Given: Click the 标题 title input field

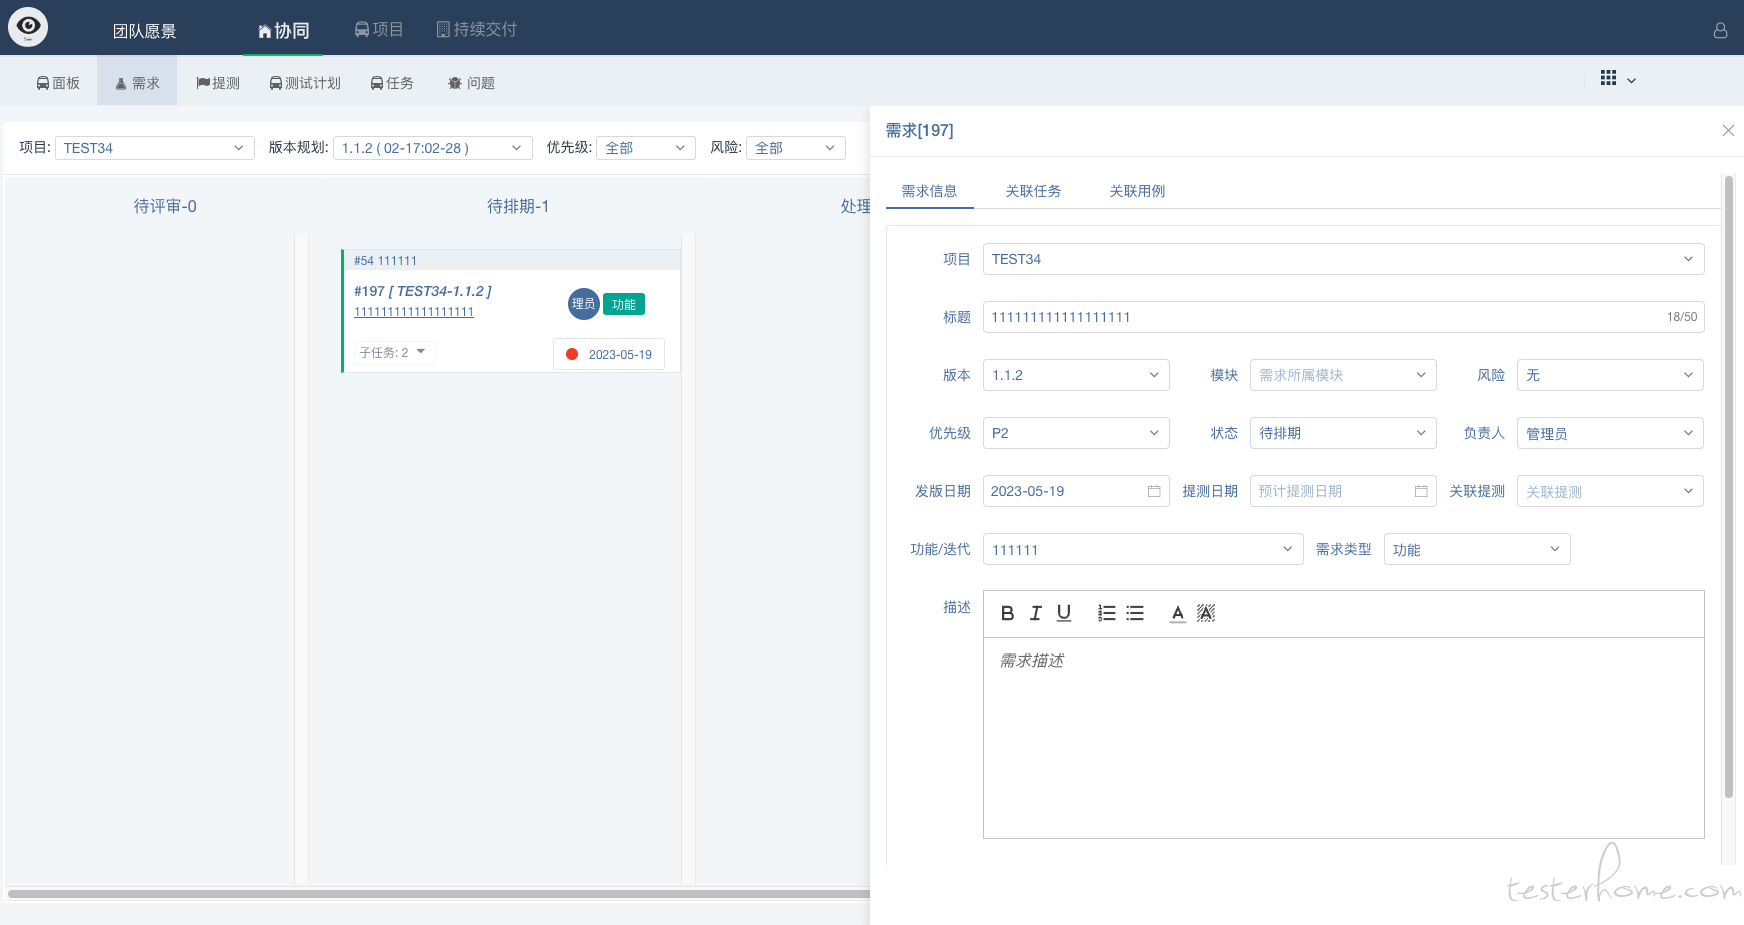Looking at the screenshot, I should pyautogui.click(x=1343, y=317).
